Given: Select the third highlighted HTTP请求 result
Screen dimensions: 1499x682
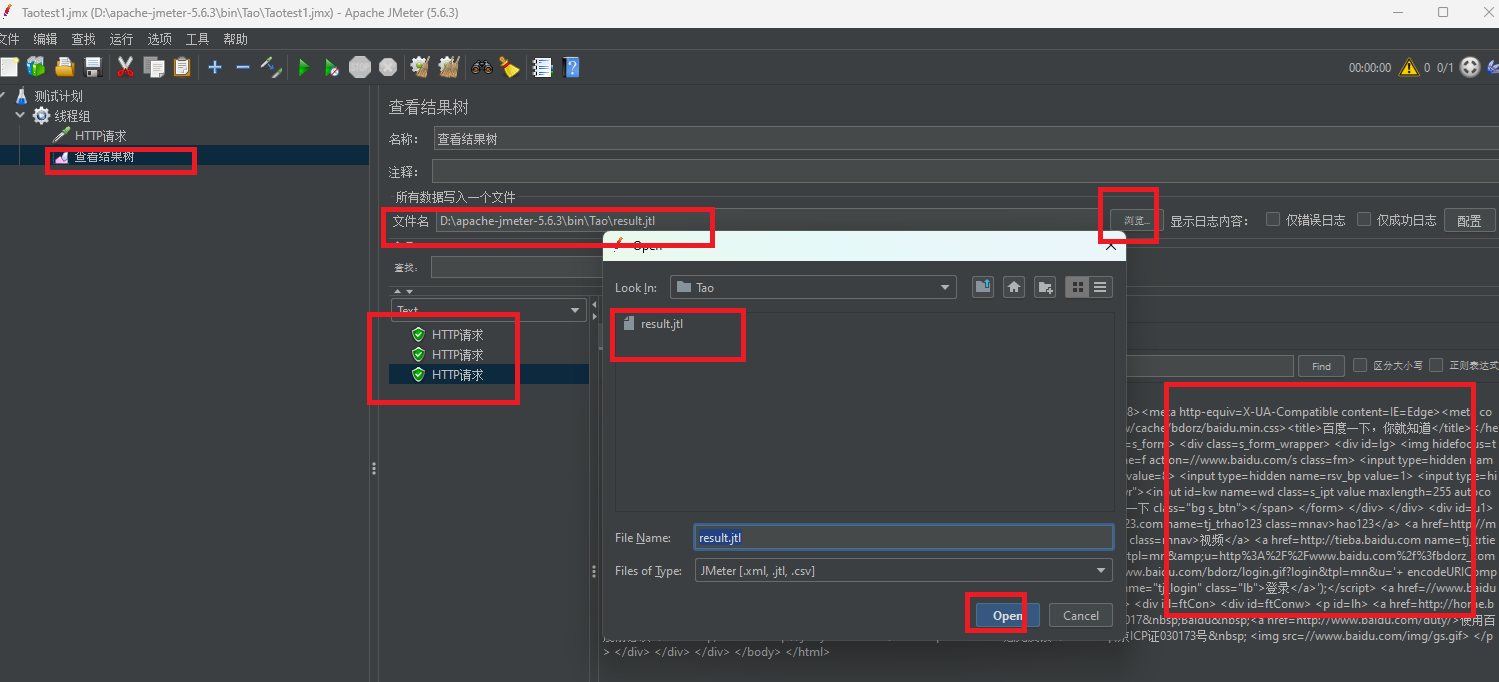Looking at the screenshot, I should (457, 375).
